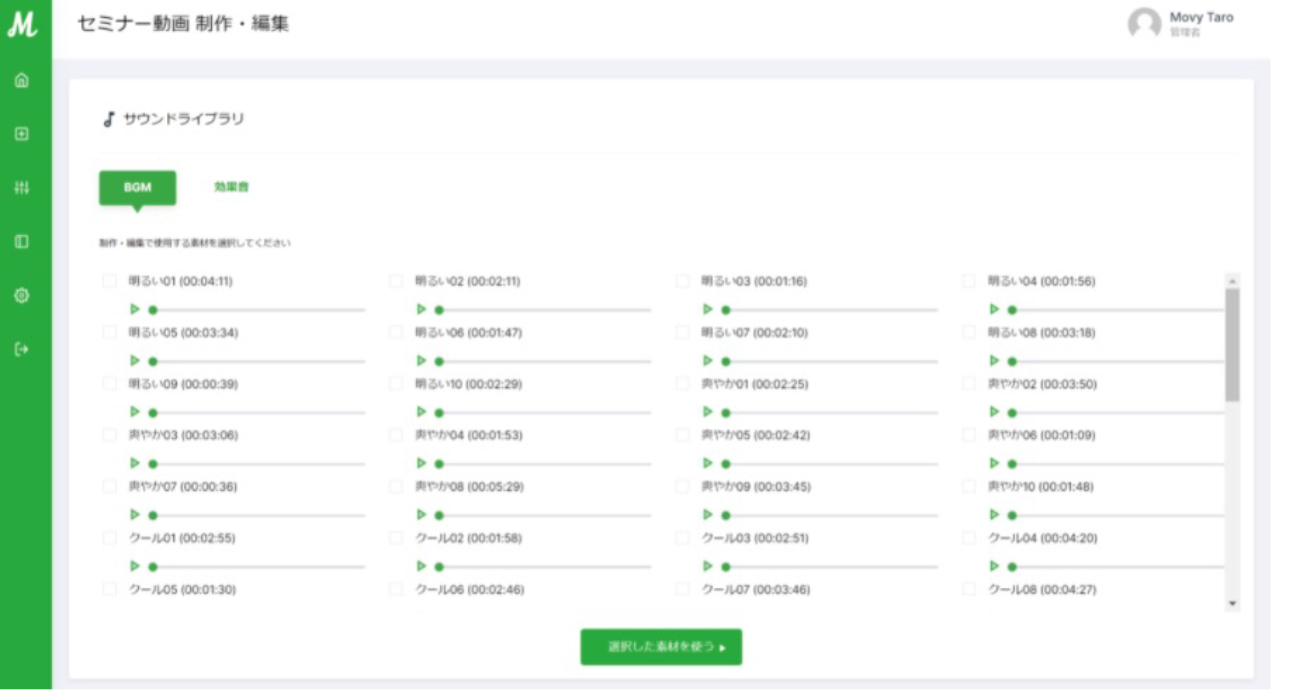Open the settings gear icon in sidebar
The width and height of the screenshot is (1302, 690).
(x=22, y=296)
